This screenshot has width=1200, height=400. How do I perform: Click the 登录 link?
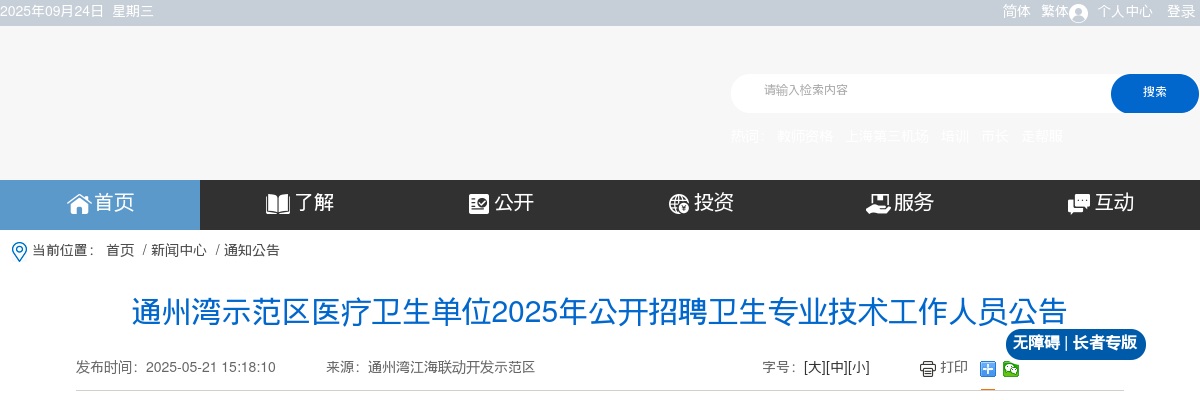point(1181,12)
